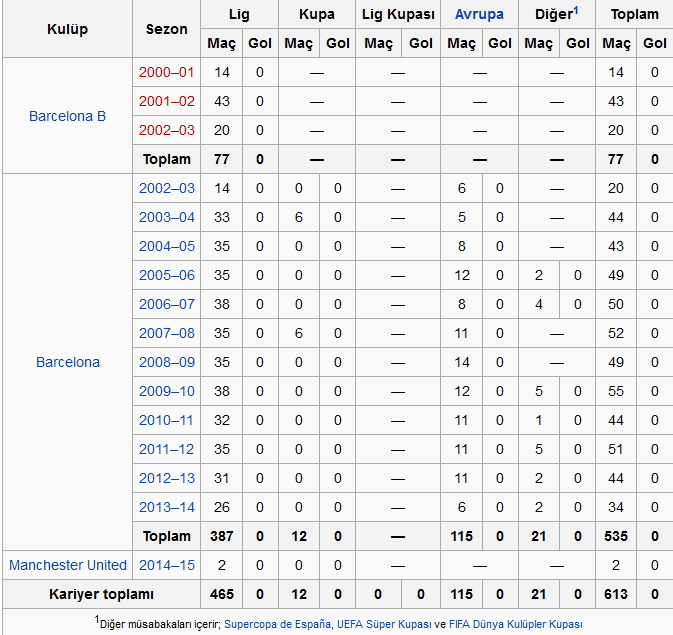This screenshot has width=673, height=635.
Task: Select the 55 total in the 2009–10 row
Action: click(616, 391)
